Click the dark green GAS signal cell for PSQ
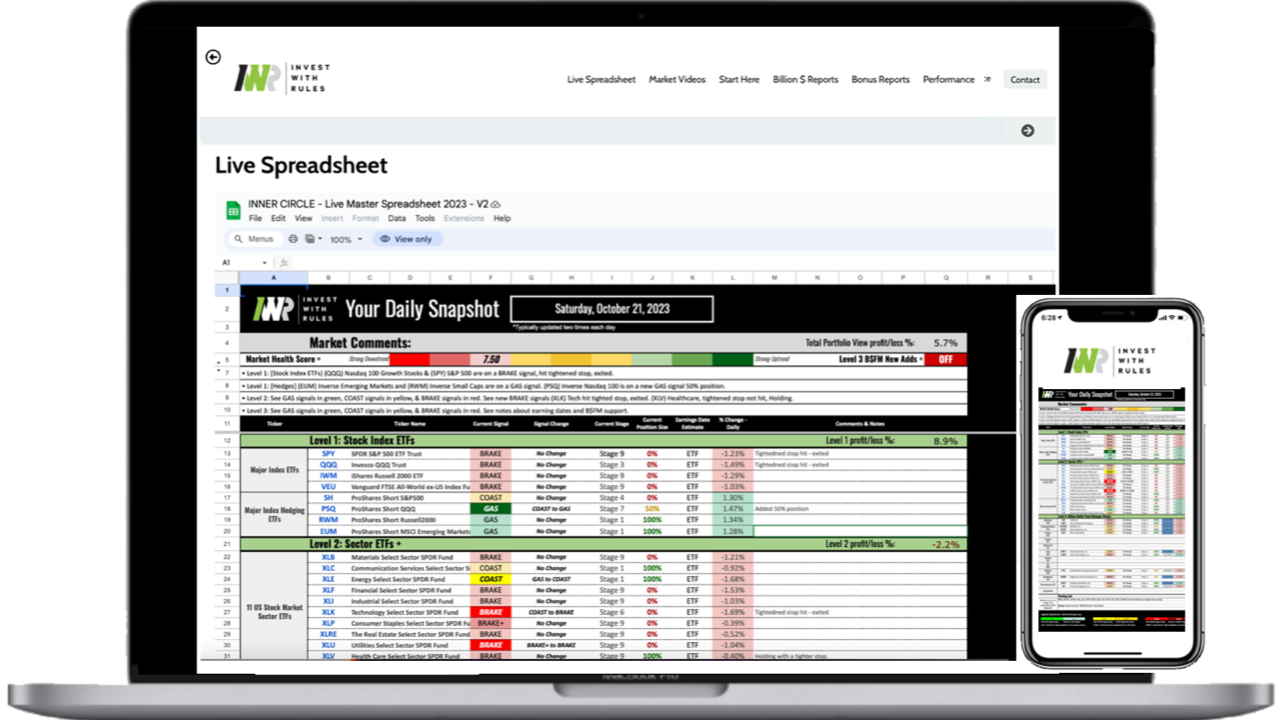1280x720 pixels. point(490,509)
